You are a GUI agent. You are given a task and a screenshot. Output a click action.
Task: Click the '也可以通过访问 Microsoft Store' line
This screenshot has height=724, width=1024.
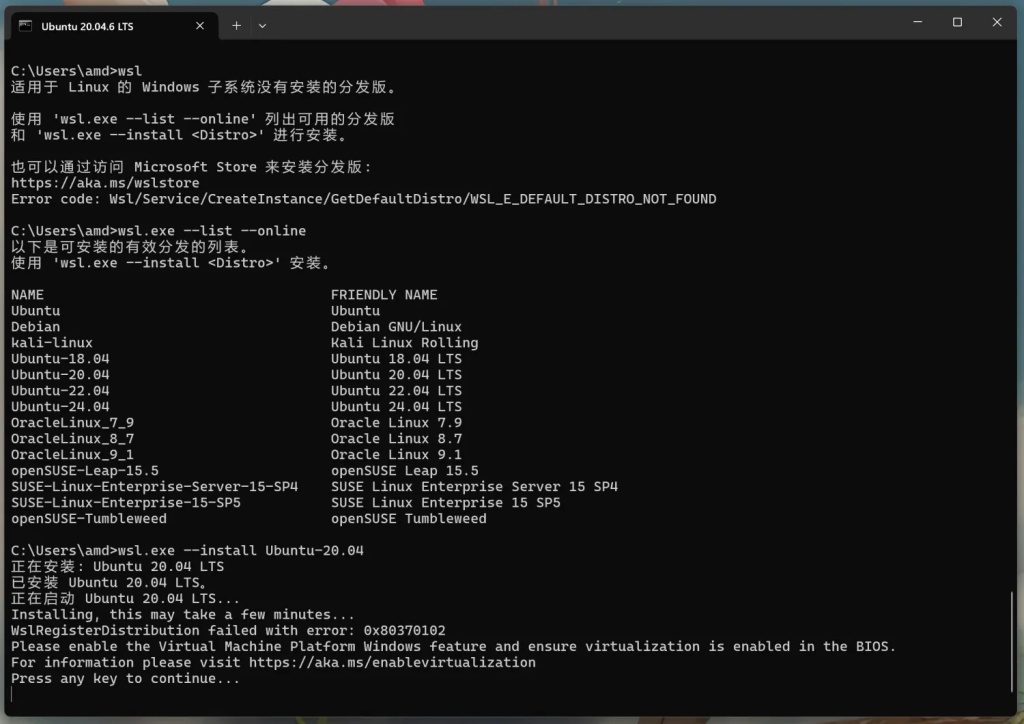click(x=191, y=167)
